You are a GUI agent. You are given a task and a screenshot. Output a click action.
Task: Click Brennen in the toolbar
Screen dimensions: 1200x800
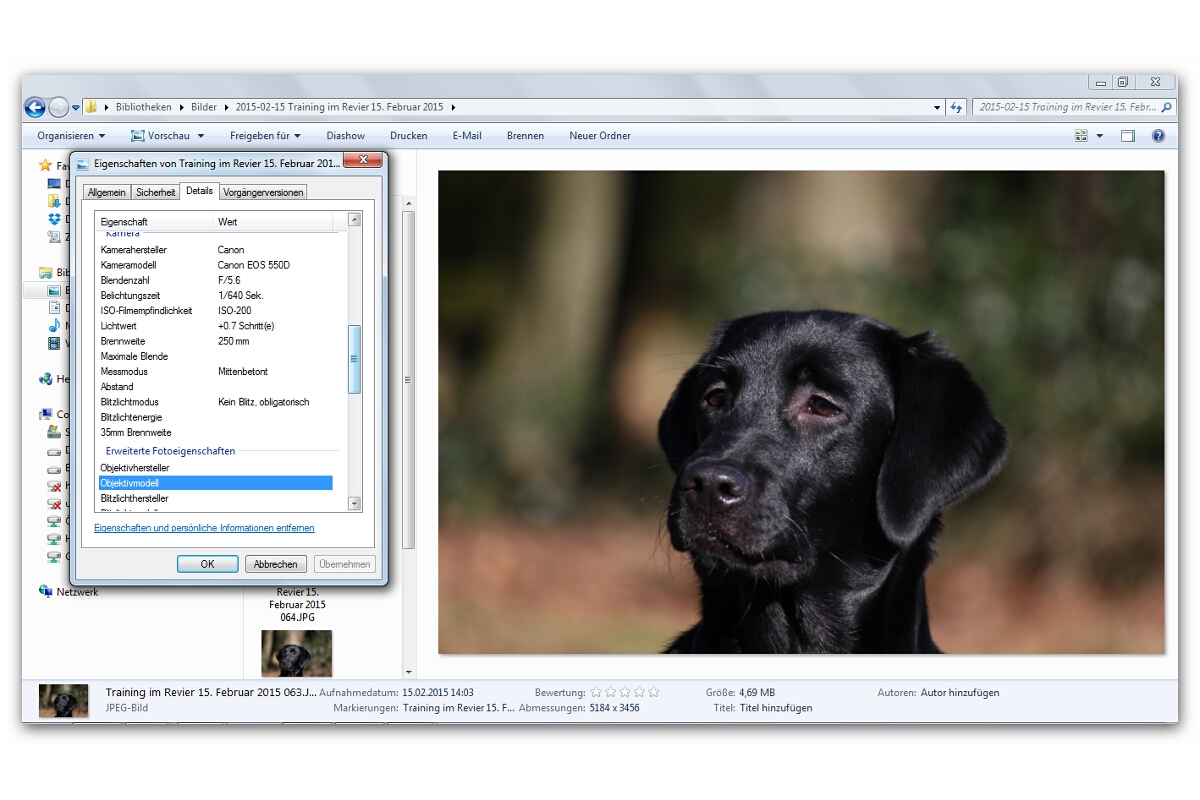coord(525,136)
